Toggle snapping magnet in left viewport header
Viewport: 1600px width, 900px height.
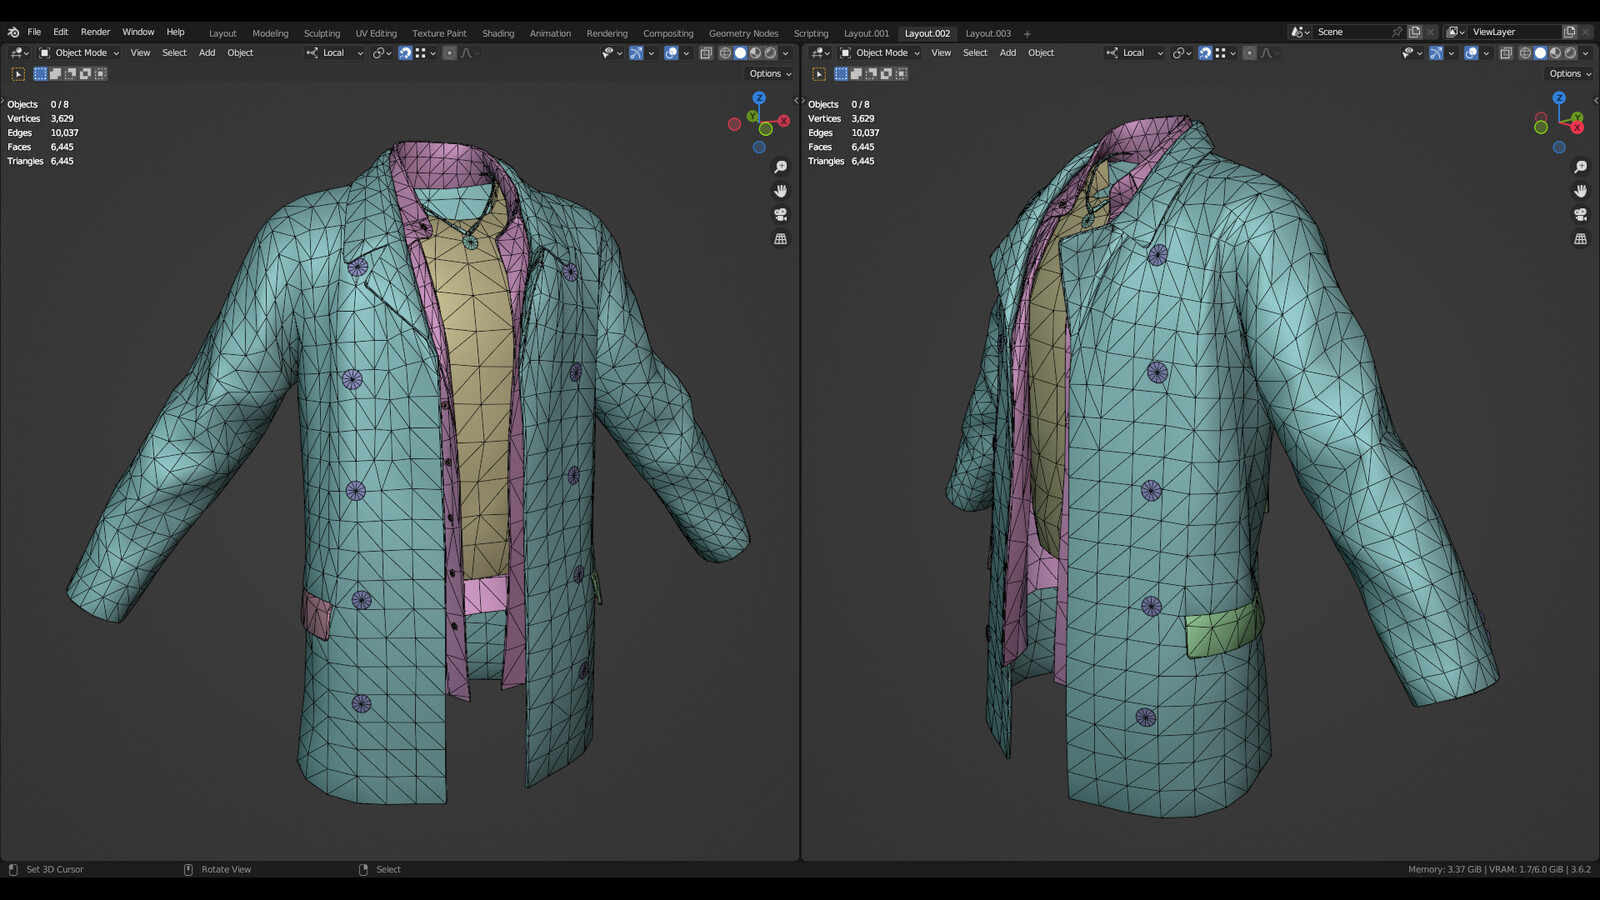(x=405, y=53)
